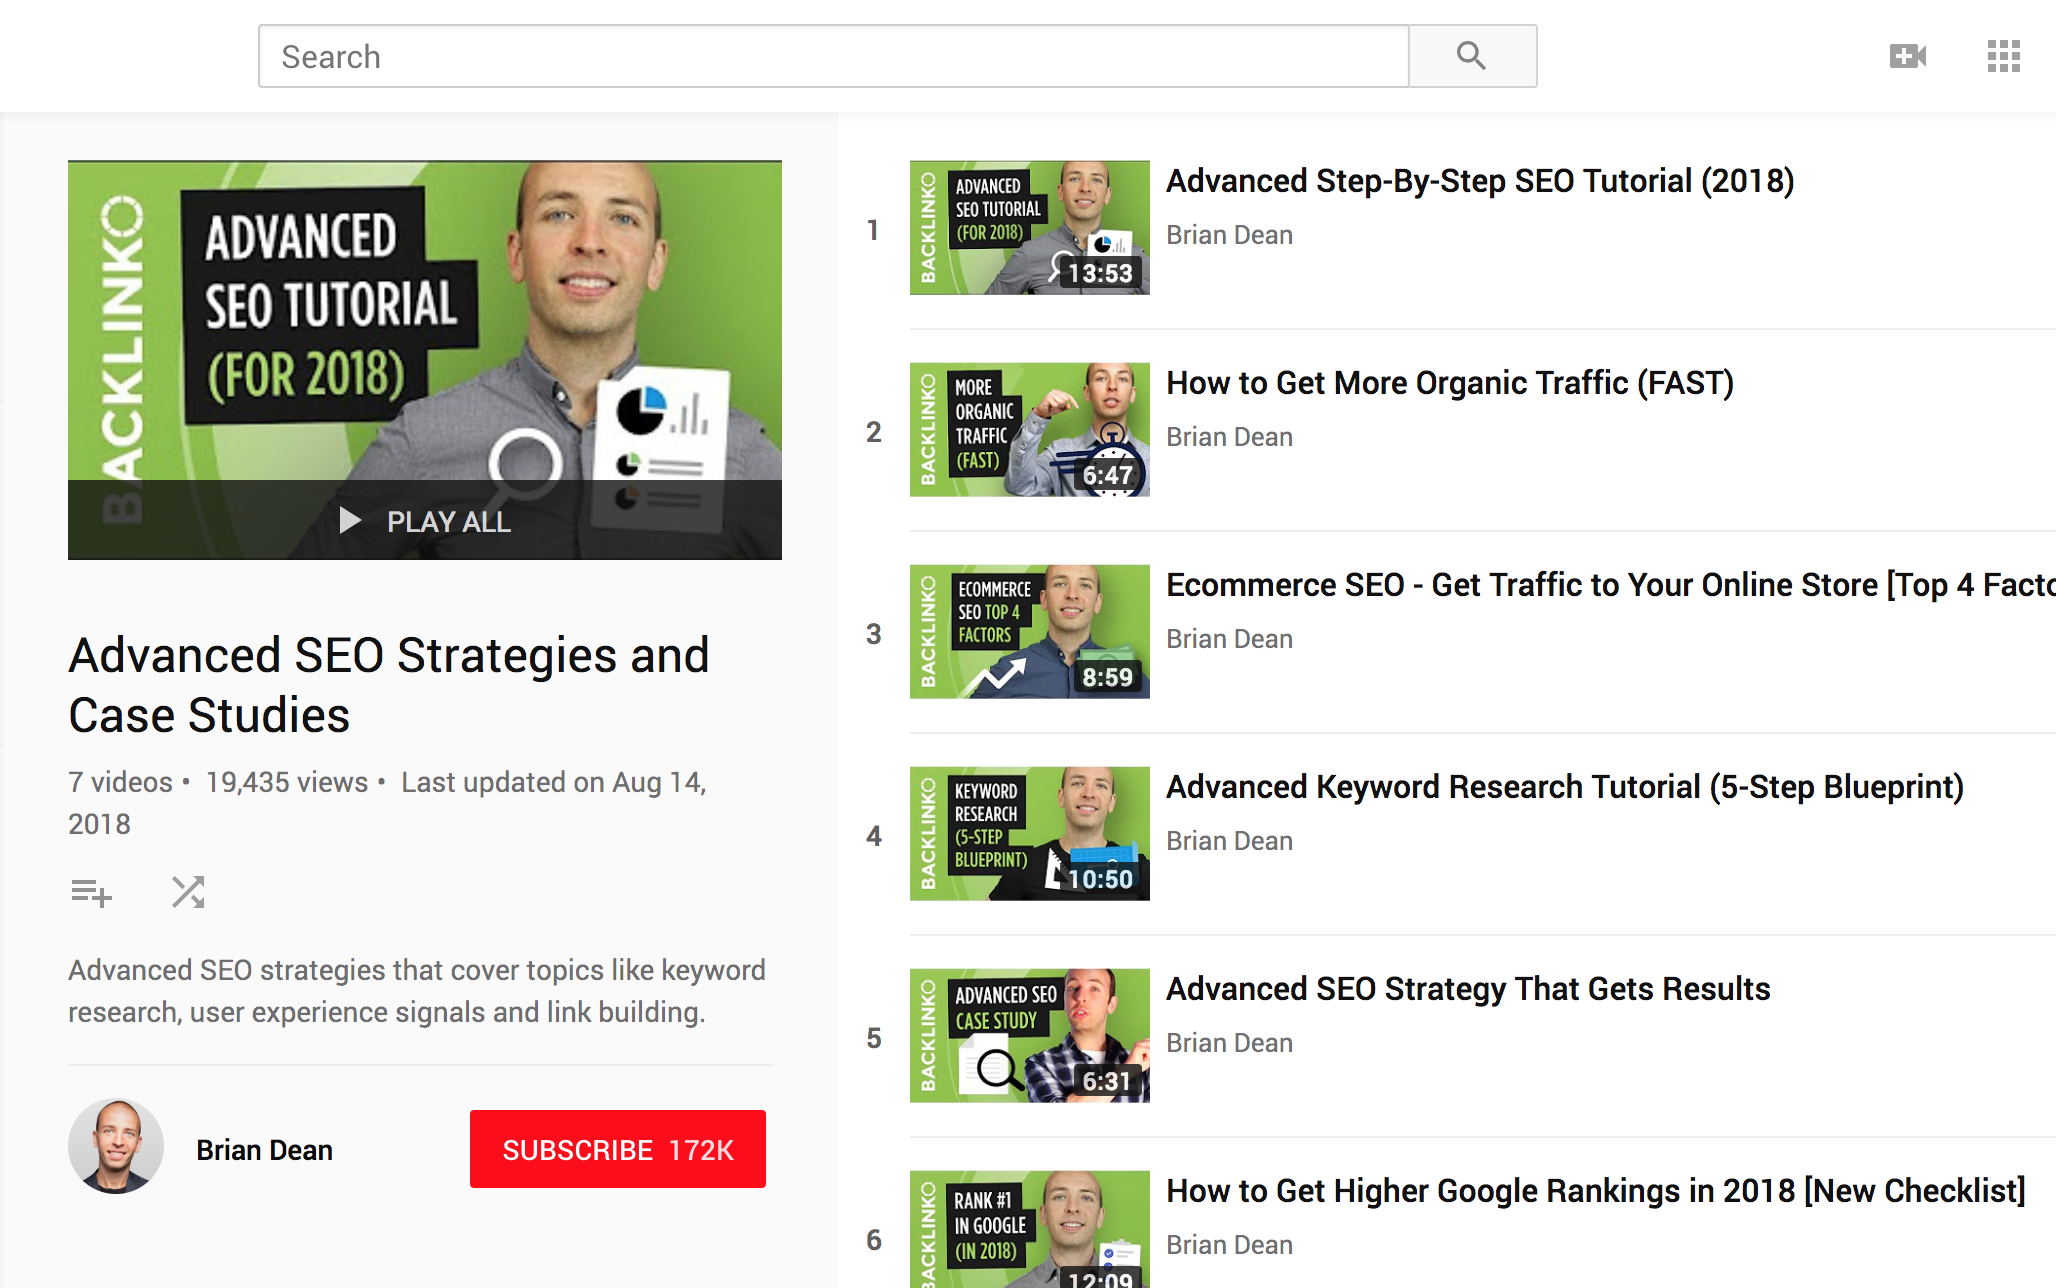Image resolution: width=2056 pixels, height=1288 pixels.
Task: Click the save playlist icon
Action: tap(91, 892)
